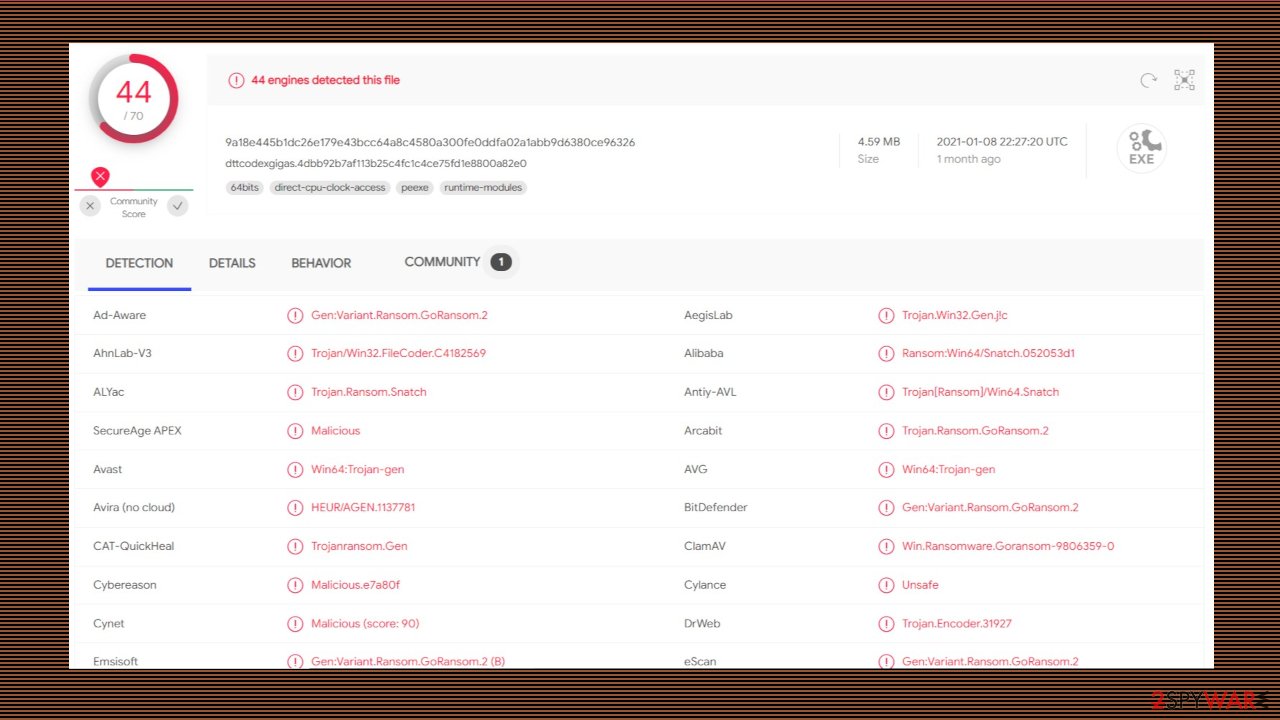
Task: Click the warning icon in the Cynet row
Action: coord(295,623)
